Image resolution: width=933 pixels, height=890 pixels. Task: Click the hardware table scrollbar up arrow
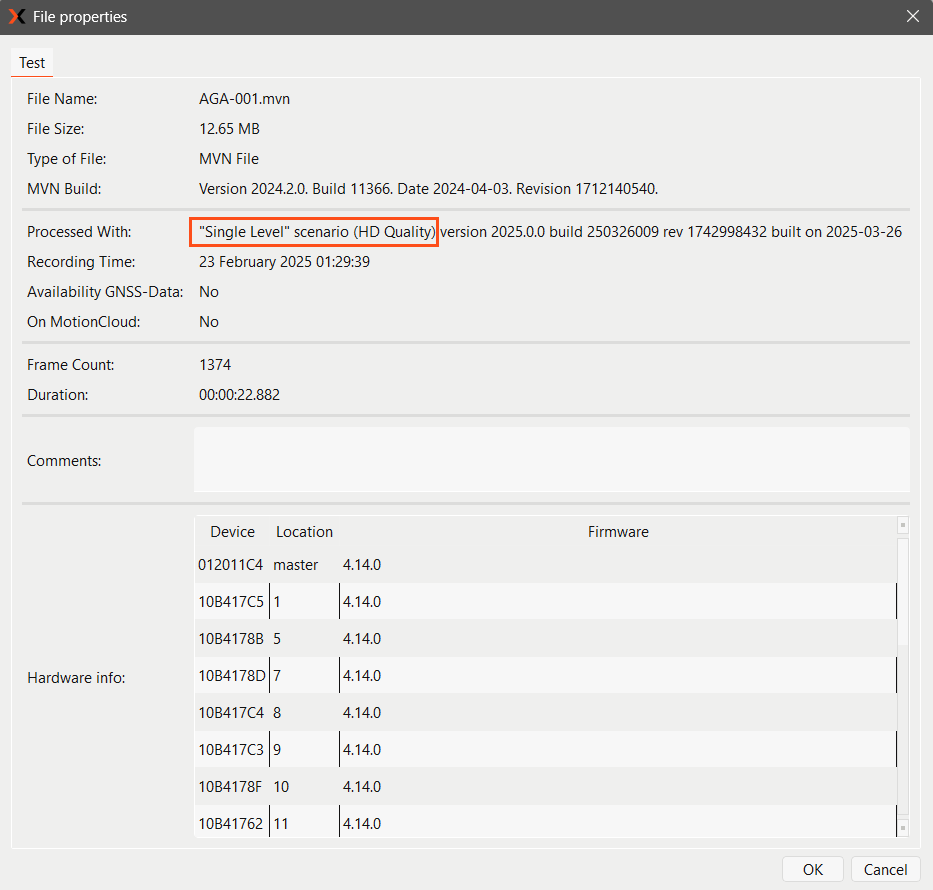pyautogui.click(x=903, y=524)
